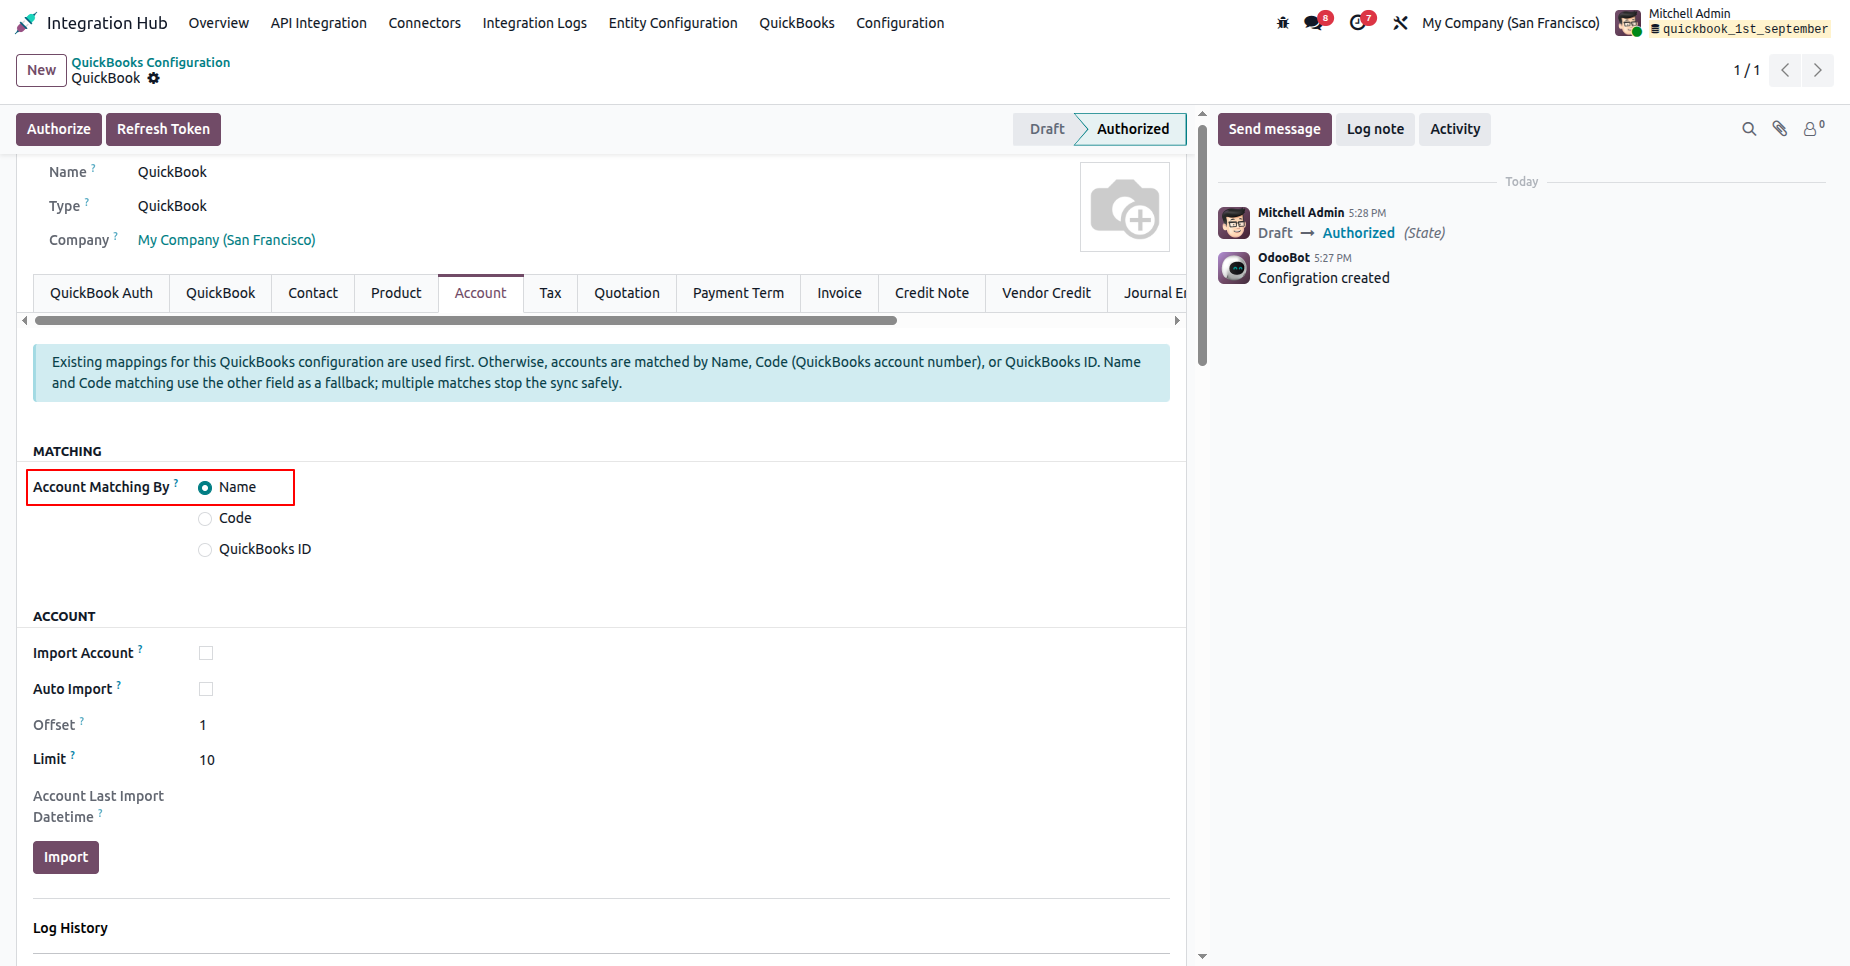Open the Mitchell Admin avatar menu

point(1628,22)
